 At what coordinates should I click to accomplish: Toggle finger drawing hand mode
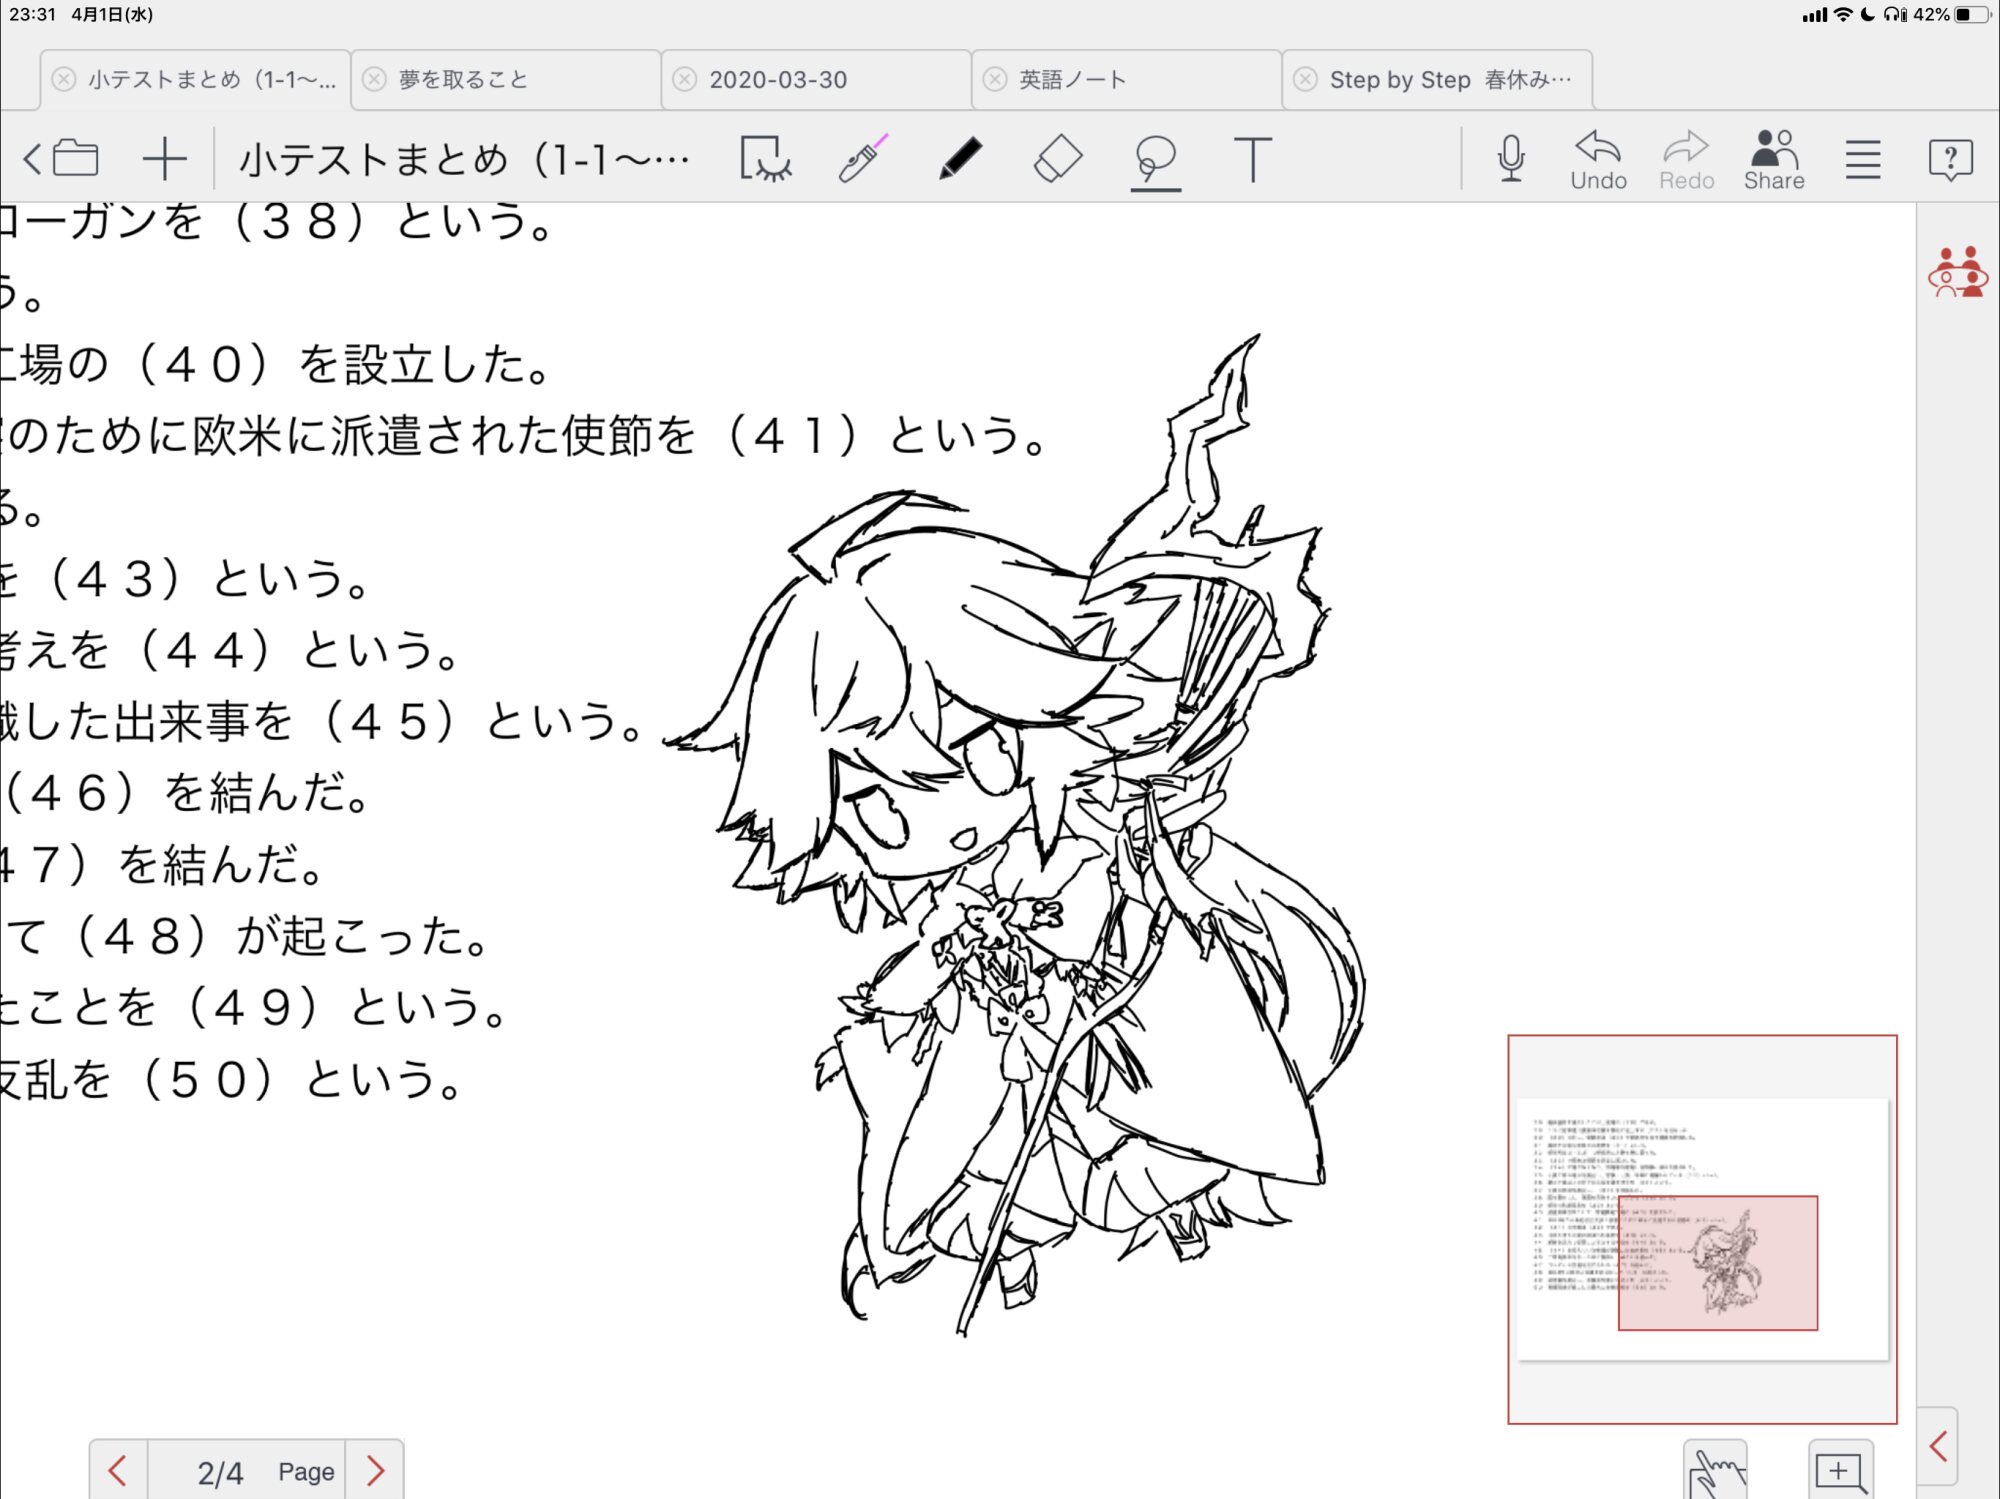(1715, 1471)
